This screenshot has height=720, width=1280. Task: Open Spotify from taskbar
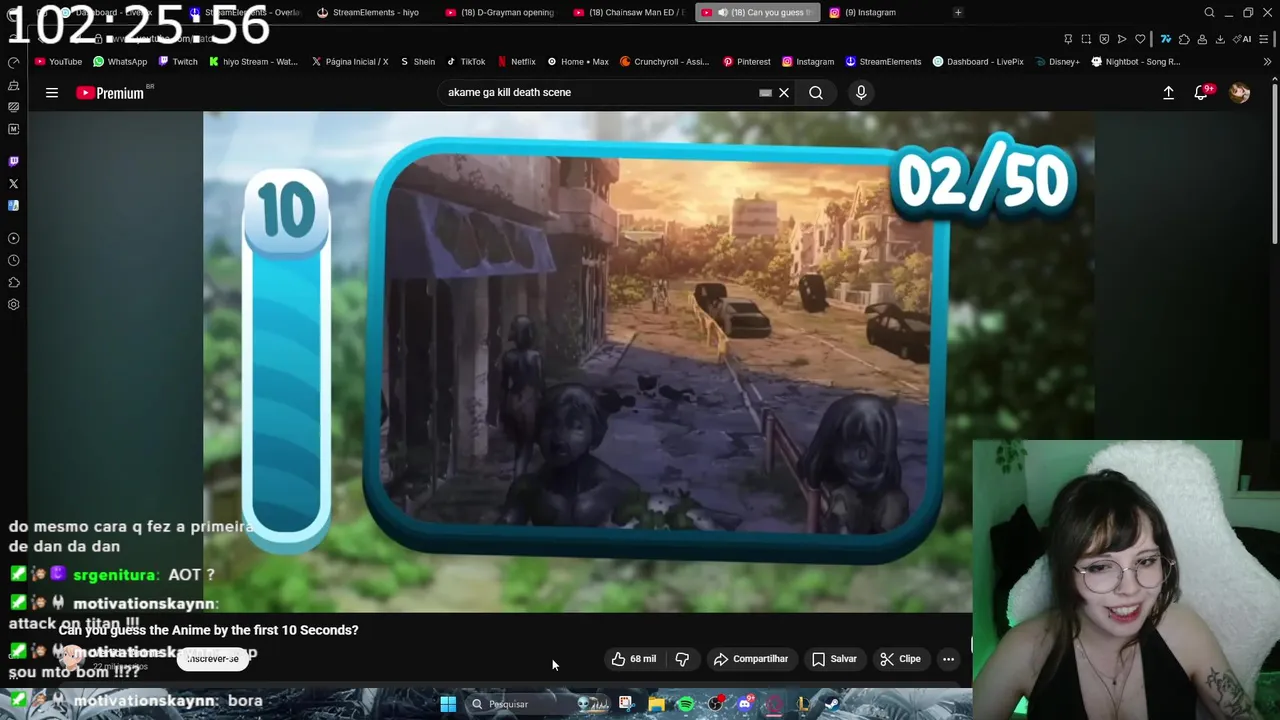[x=686, y=704]
